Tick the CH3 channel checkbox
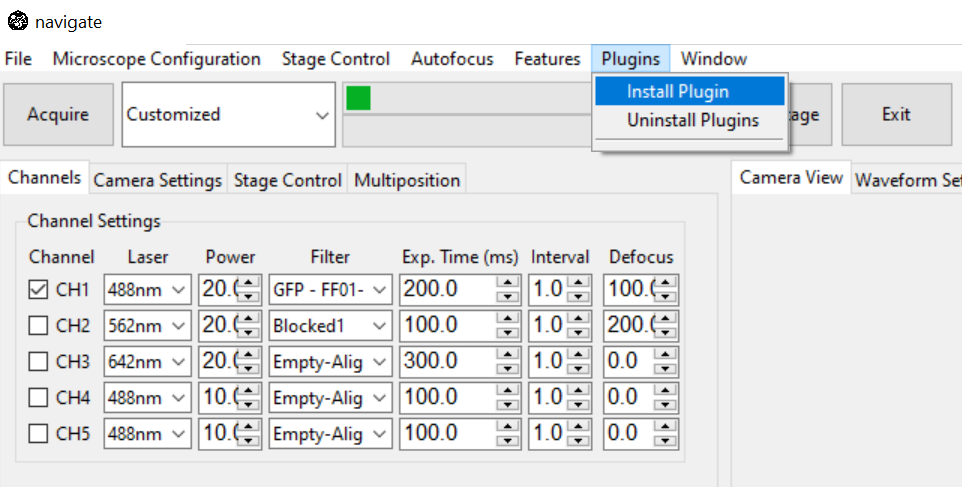The image size is (962, 487). (38, 362)
